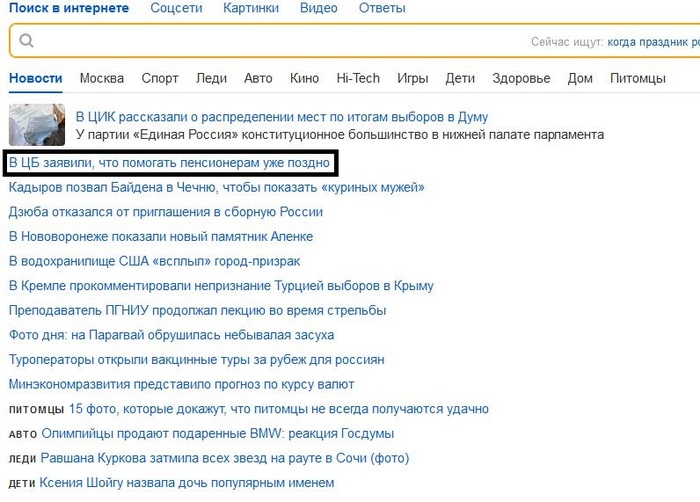Screen dimensions: 700x502
Task: Click the Единая Россия constitutional majority subtitle
Action: (340, 134)
